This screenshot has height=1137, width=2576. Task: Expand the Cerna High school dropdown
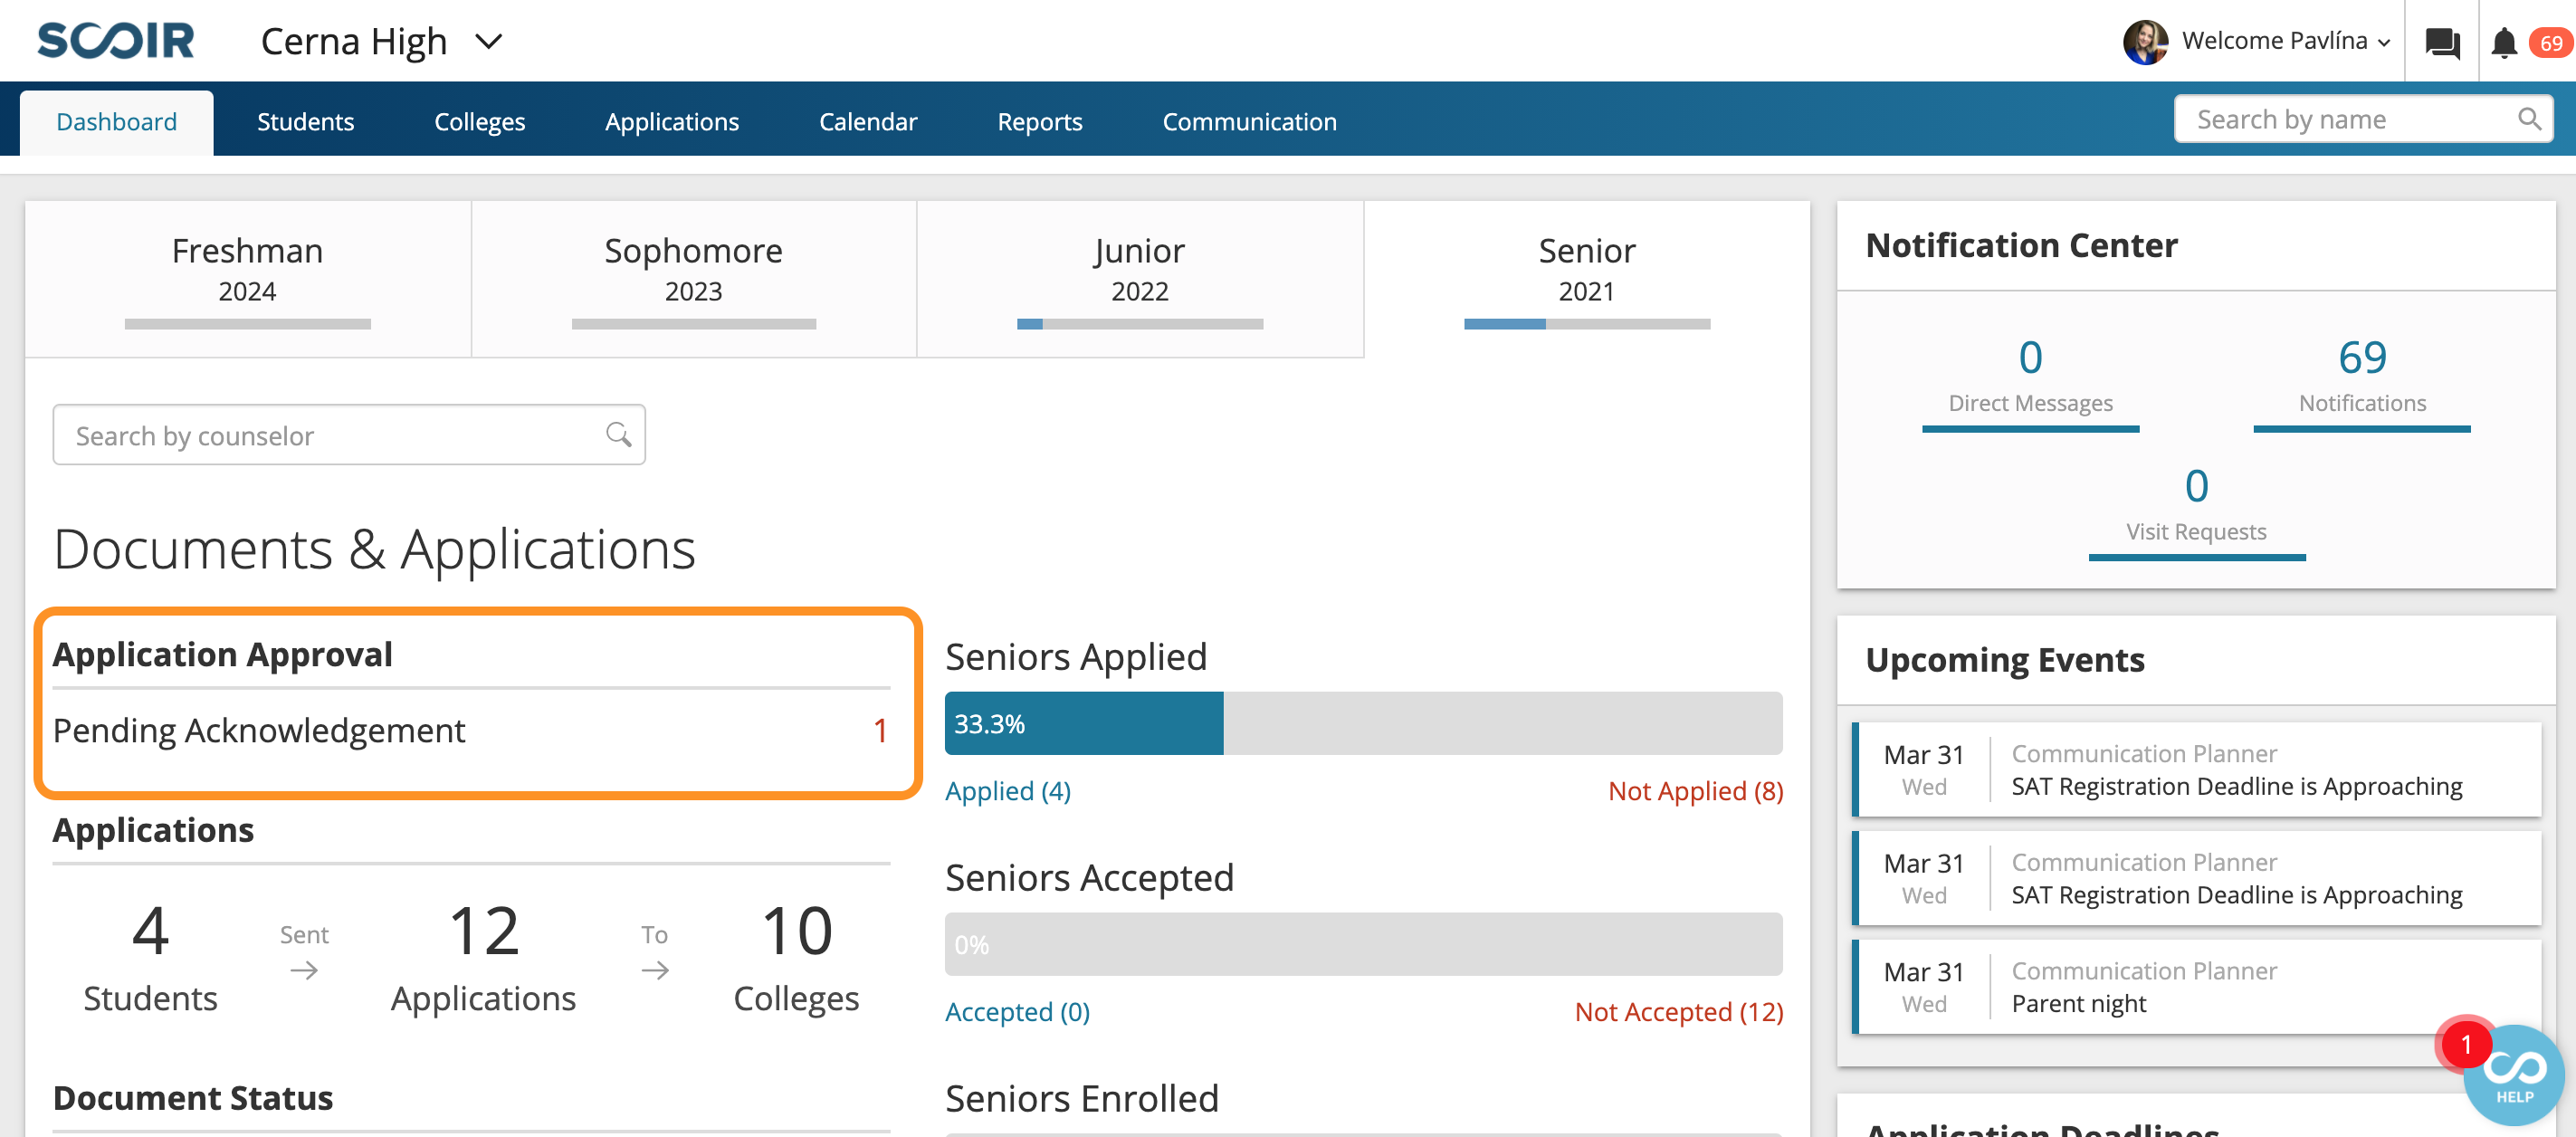[489, 41]
